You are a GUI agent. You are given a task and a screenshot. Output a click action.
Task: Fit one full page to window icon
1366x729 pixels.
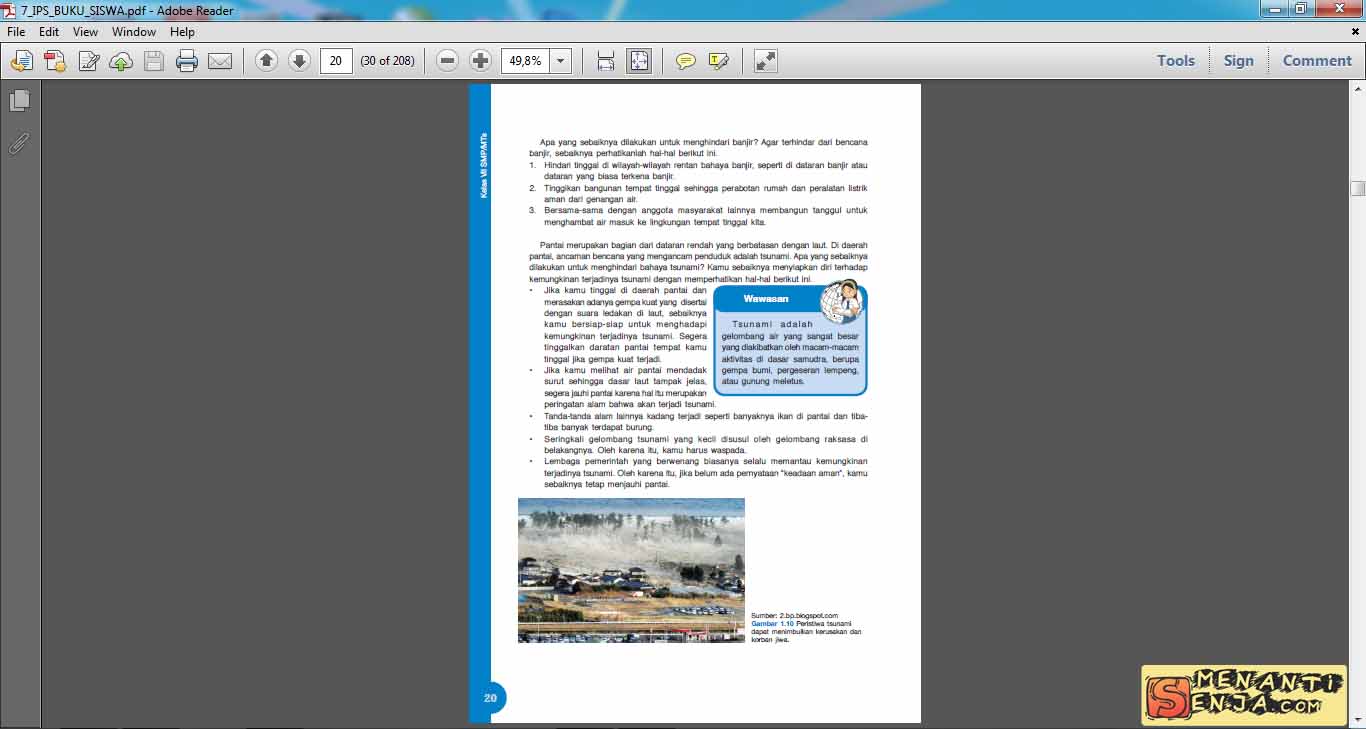pyautogui.click(x=639, y=61)
